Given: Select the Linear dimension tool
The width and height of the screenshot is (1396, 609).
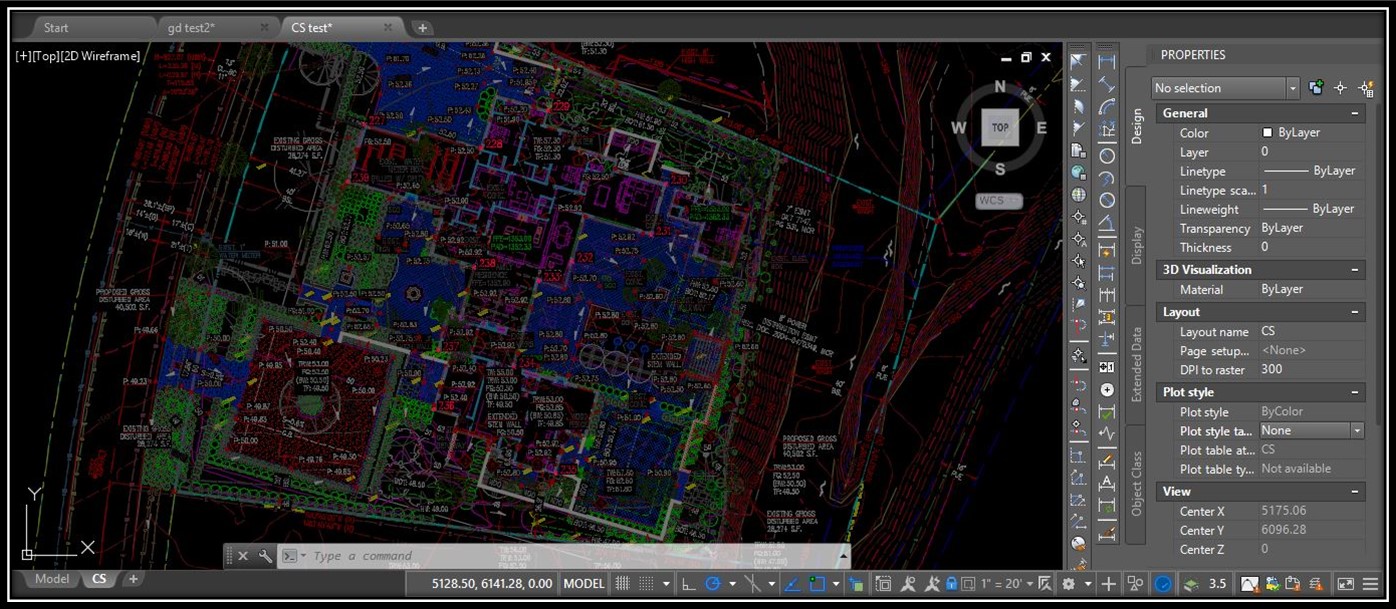Looking at the screenshot, I should click(1107, 62).
